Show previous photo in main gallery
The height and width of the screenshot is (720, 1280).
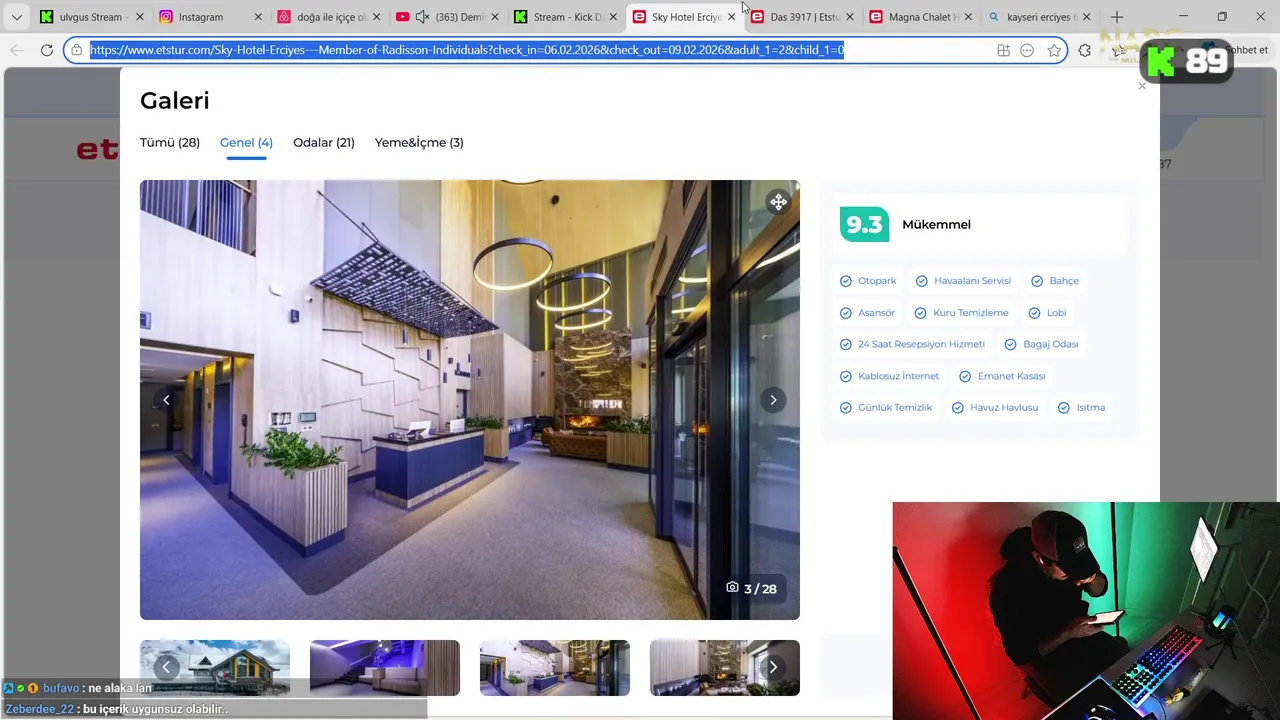(166, 400)
